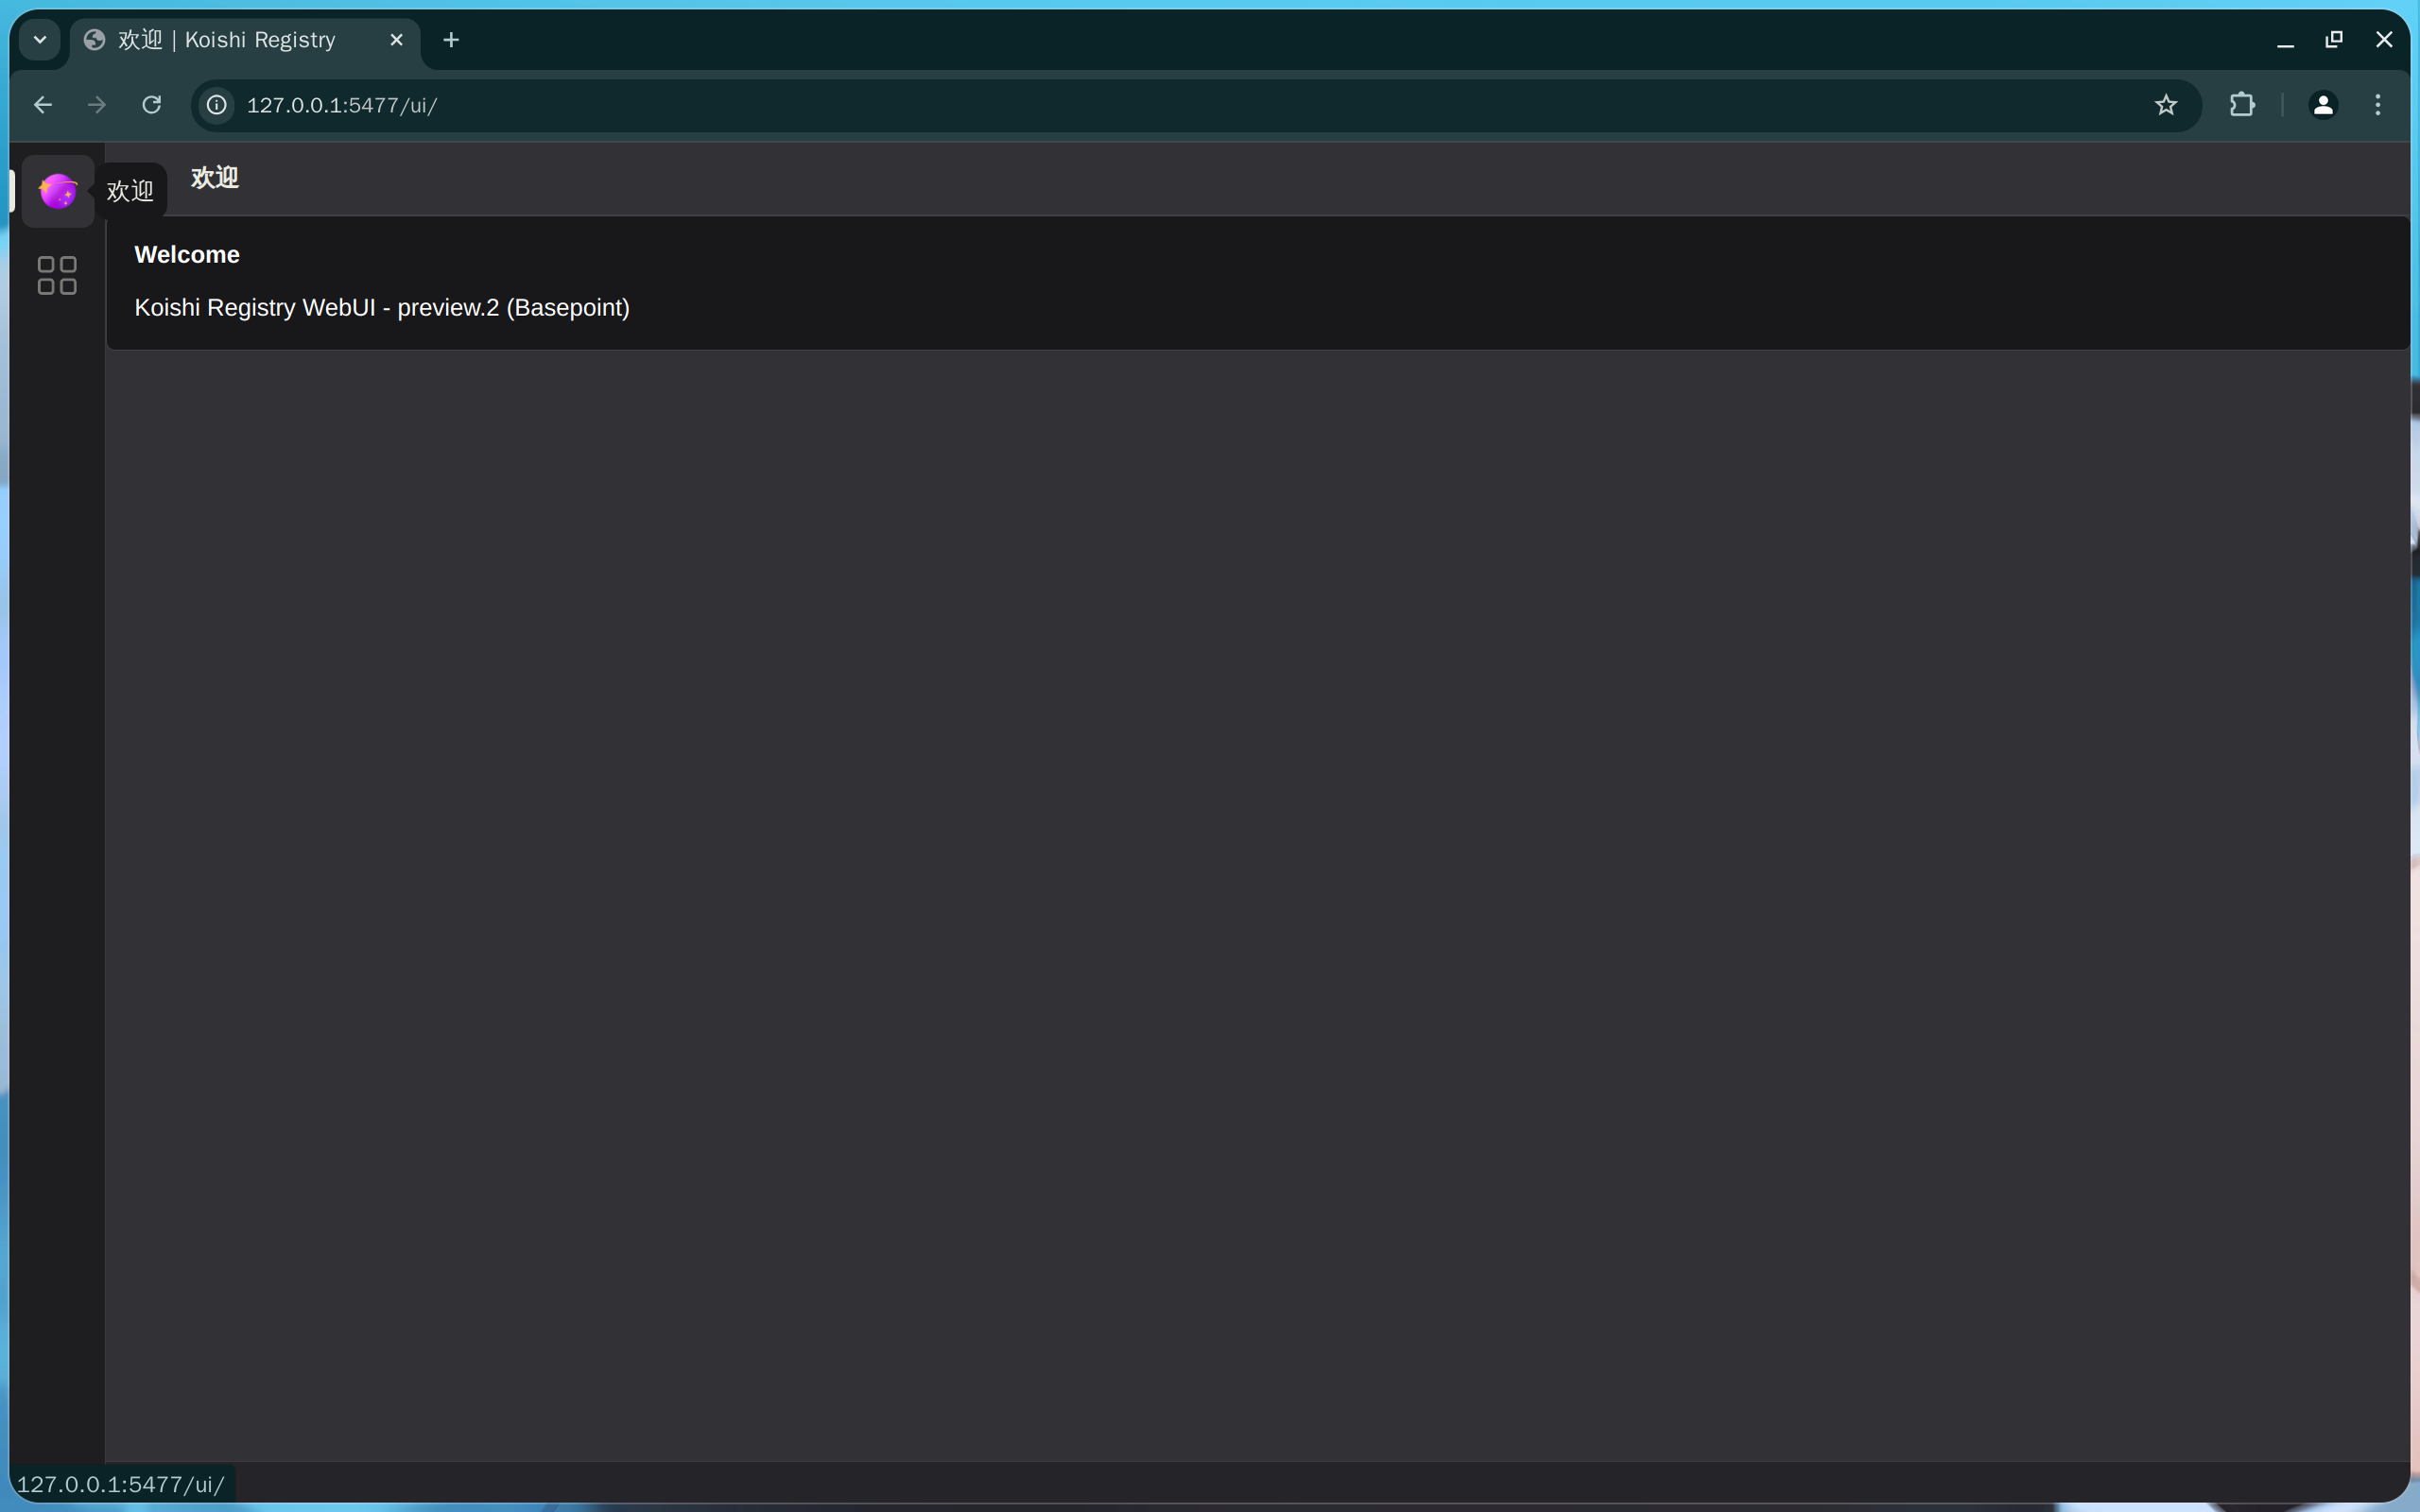View site information icon beside the URL
2420x1512 pixels.
217,105
